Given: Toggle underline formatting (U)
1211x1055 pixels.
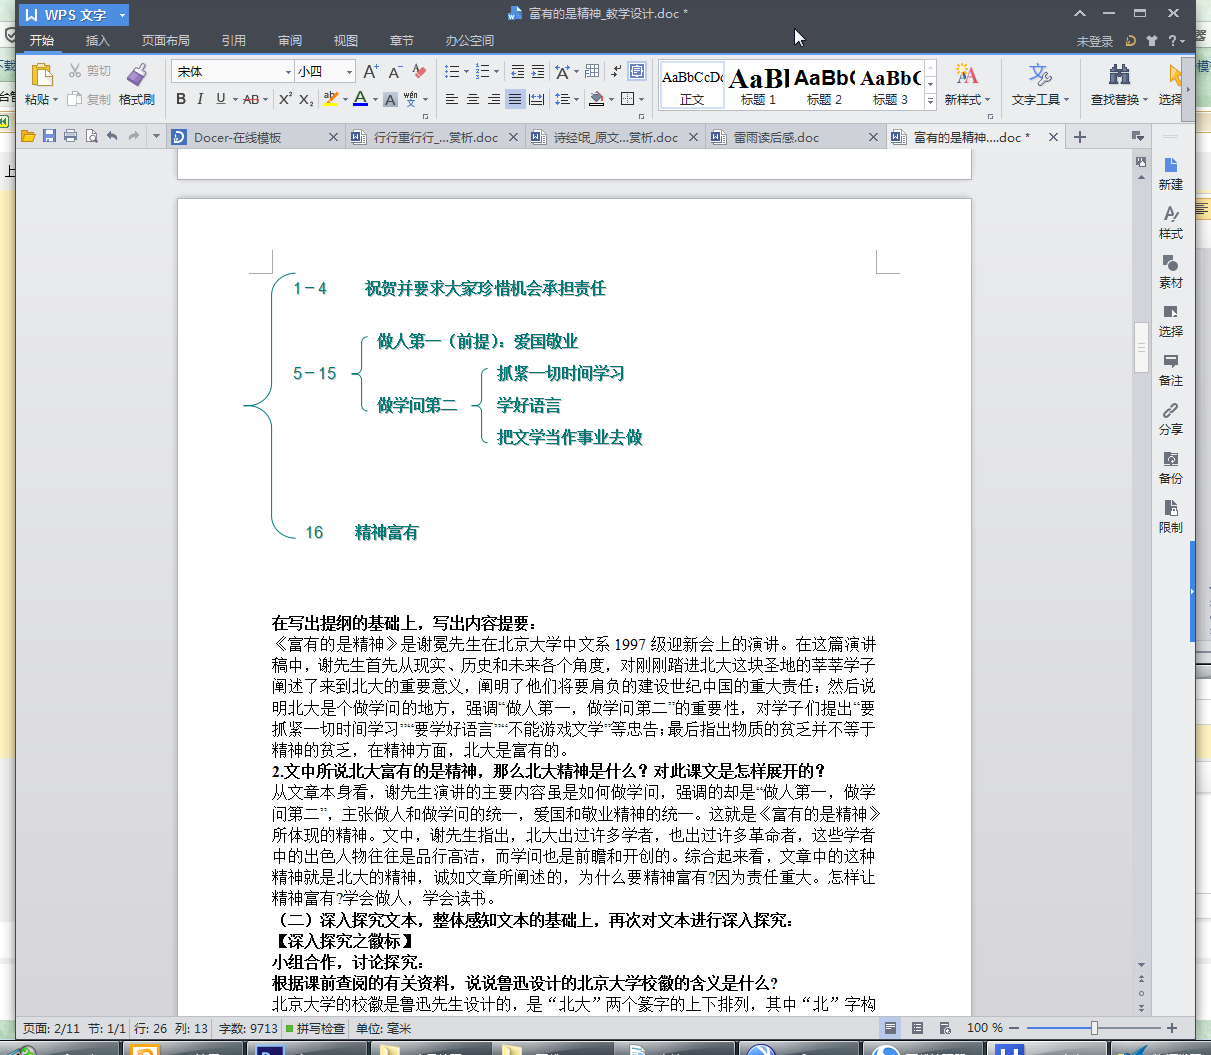Looking at the screenshot, I should (x=221, y=99).
